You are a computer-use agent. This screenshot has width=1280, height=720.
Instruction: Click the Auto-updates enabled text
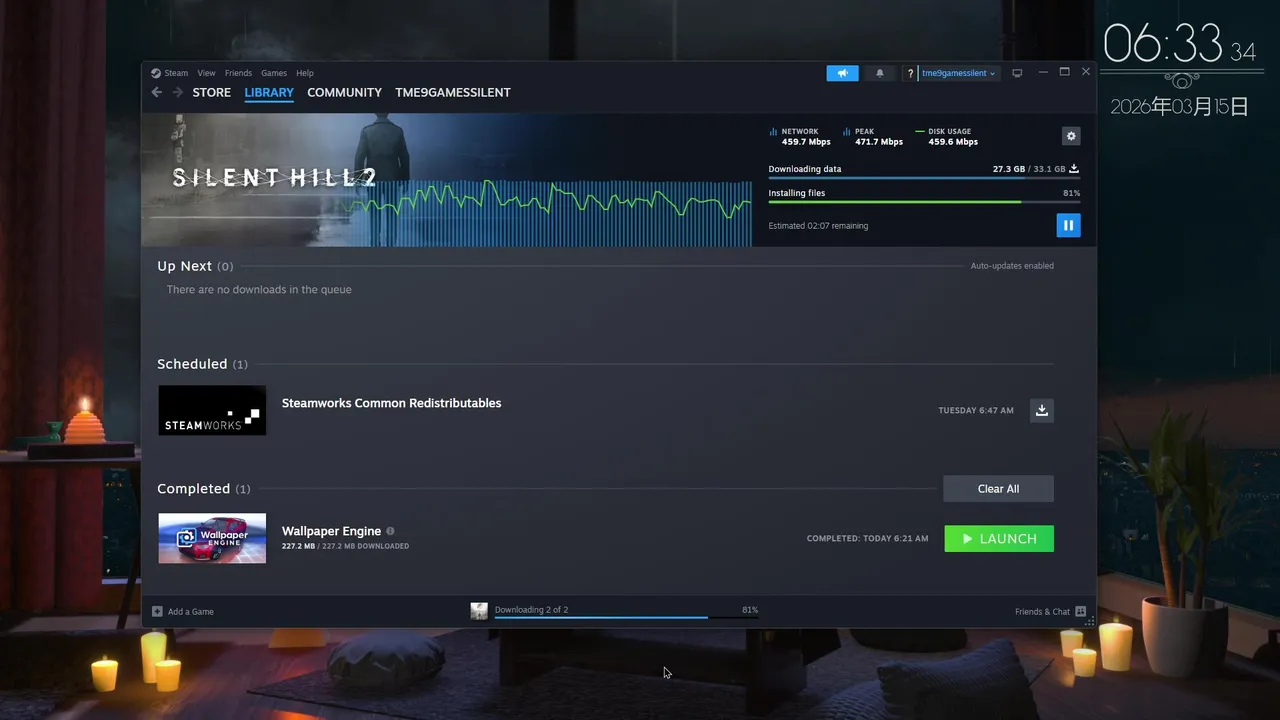(1012, 266)
